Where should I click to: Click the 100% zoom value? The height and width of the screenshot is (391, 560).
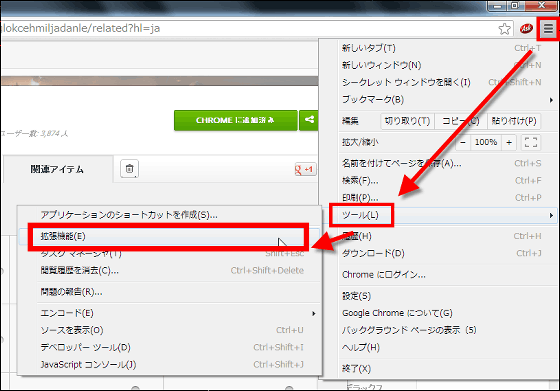coord(486,142)
